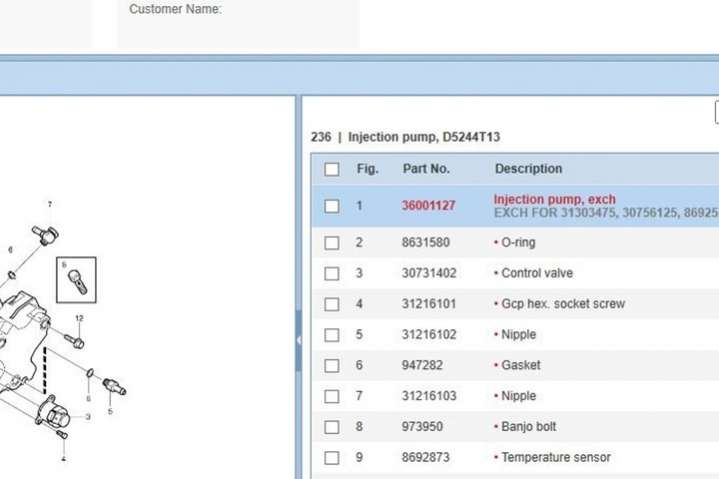Select the Gasket row 947282

(x=520, y=366)
